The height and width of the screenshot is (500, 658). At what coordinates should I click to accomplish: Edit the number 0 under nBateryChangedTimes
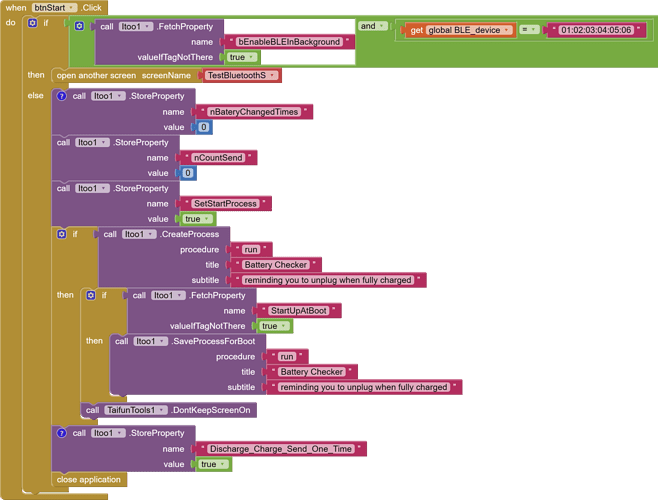204,127
